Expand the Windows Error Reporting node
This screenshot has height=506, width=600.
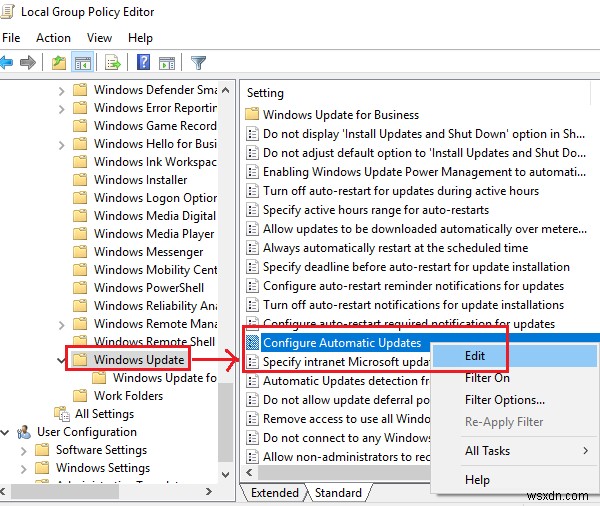click(61, 109)
